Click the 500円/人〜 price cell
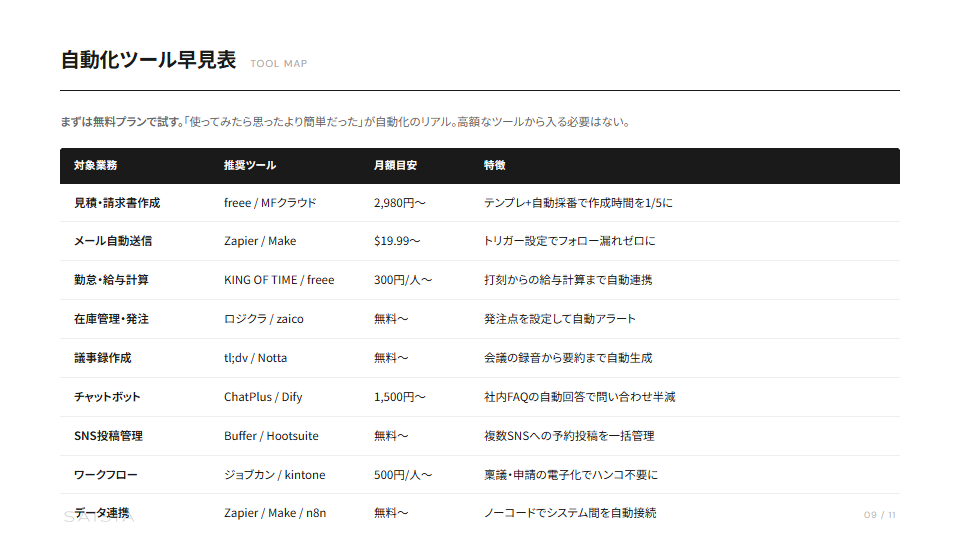 [403, 475]
